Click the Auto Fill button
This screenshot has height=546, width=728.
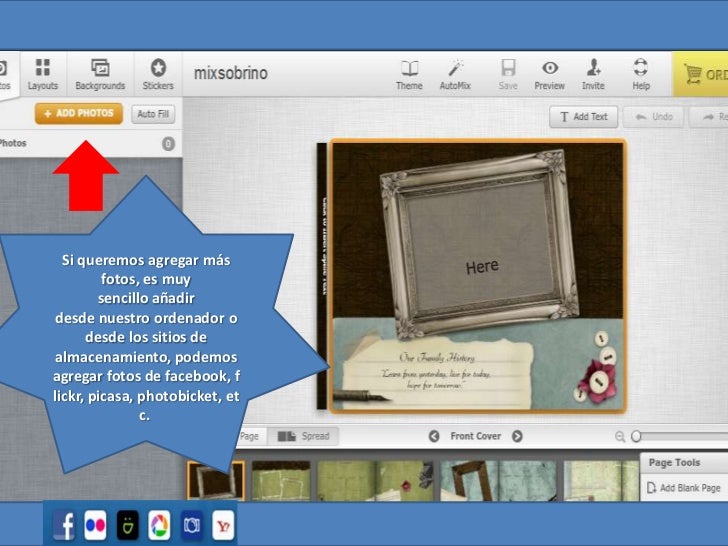(153, 114)
